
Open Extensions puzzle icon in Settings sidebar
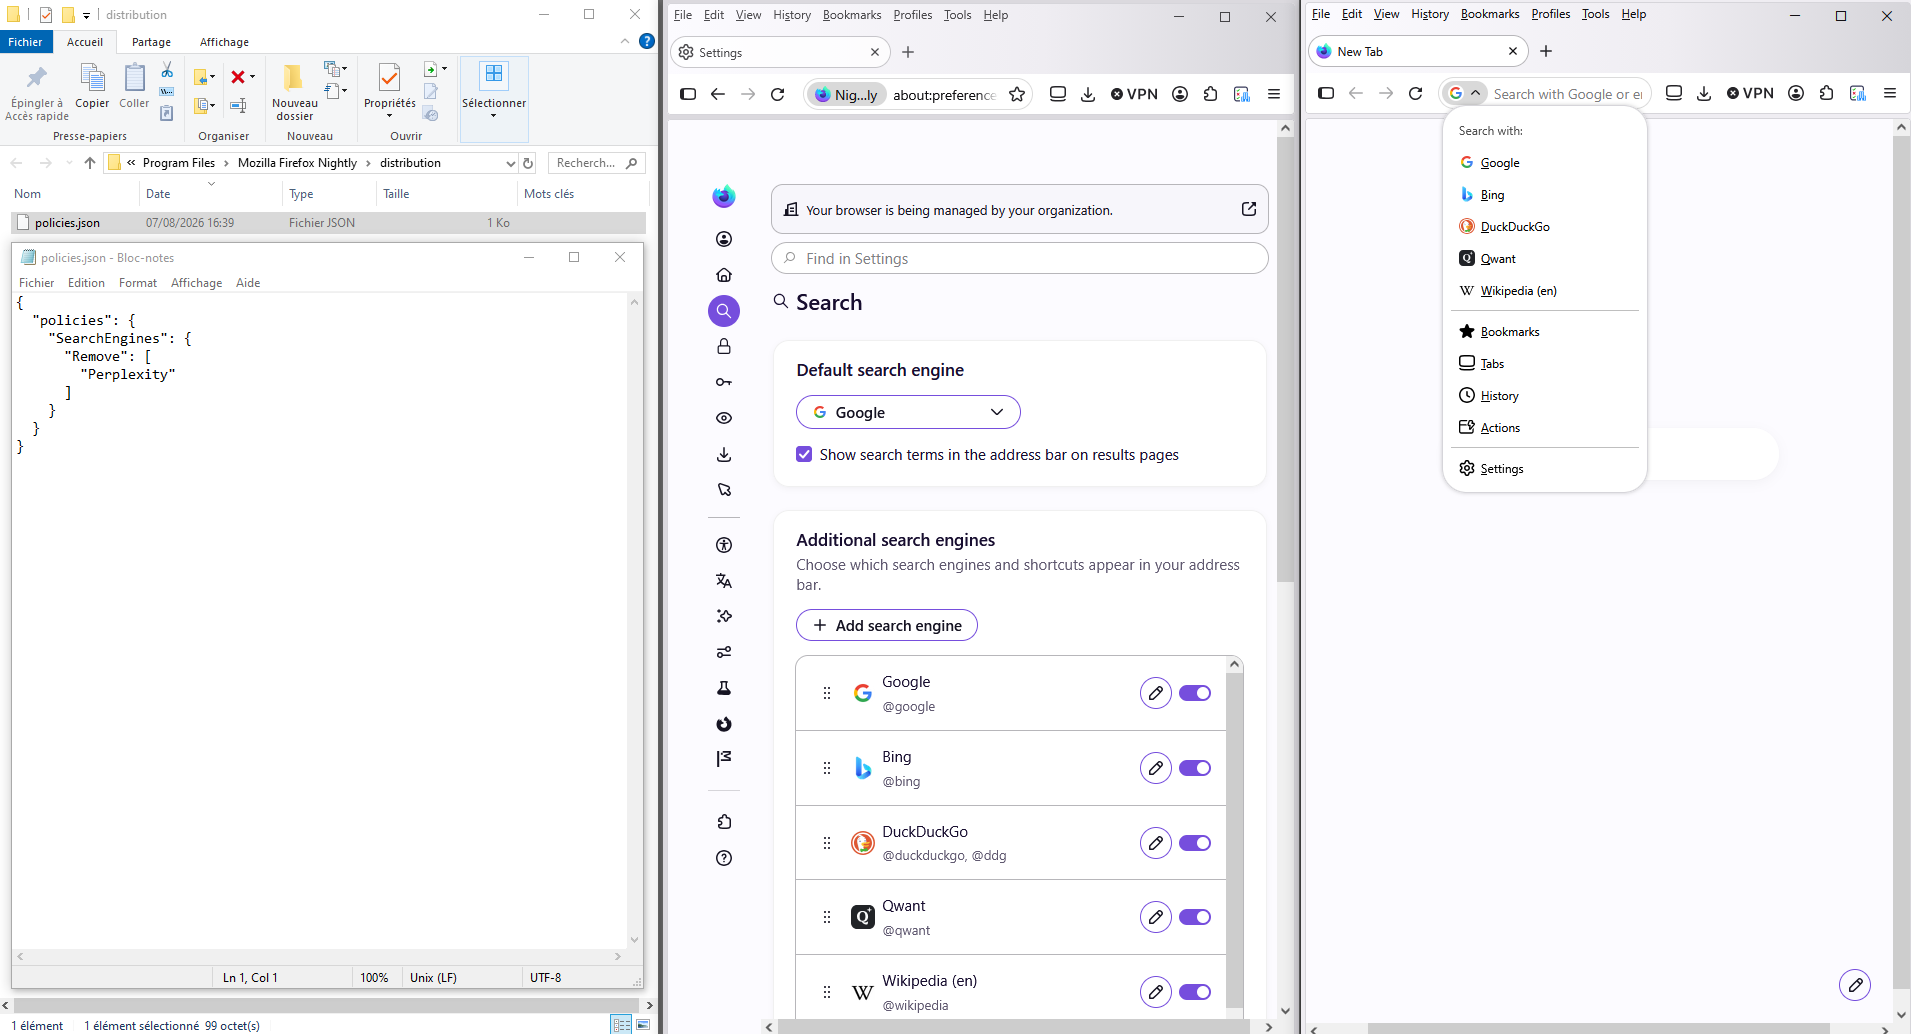[724, 822]
